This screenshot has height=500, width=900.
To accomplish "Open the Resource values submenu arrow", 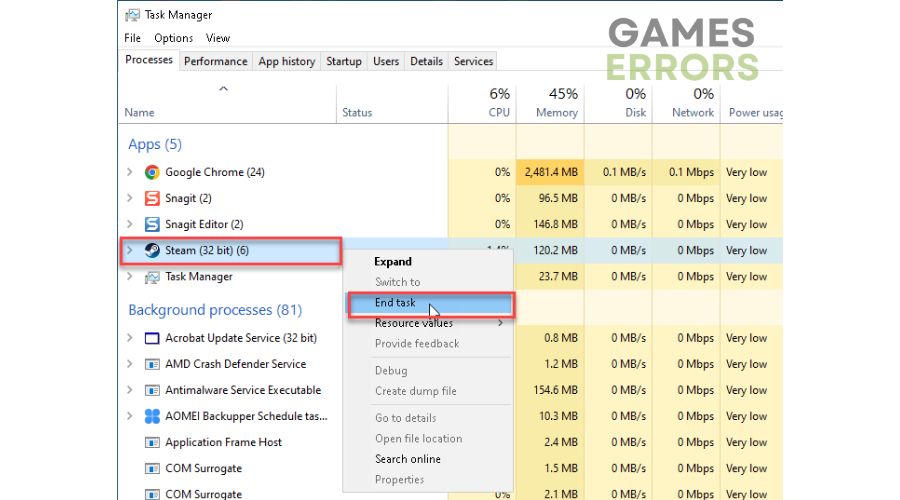I will (x=501, y=323).
